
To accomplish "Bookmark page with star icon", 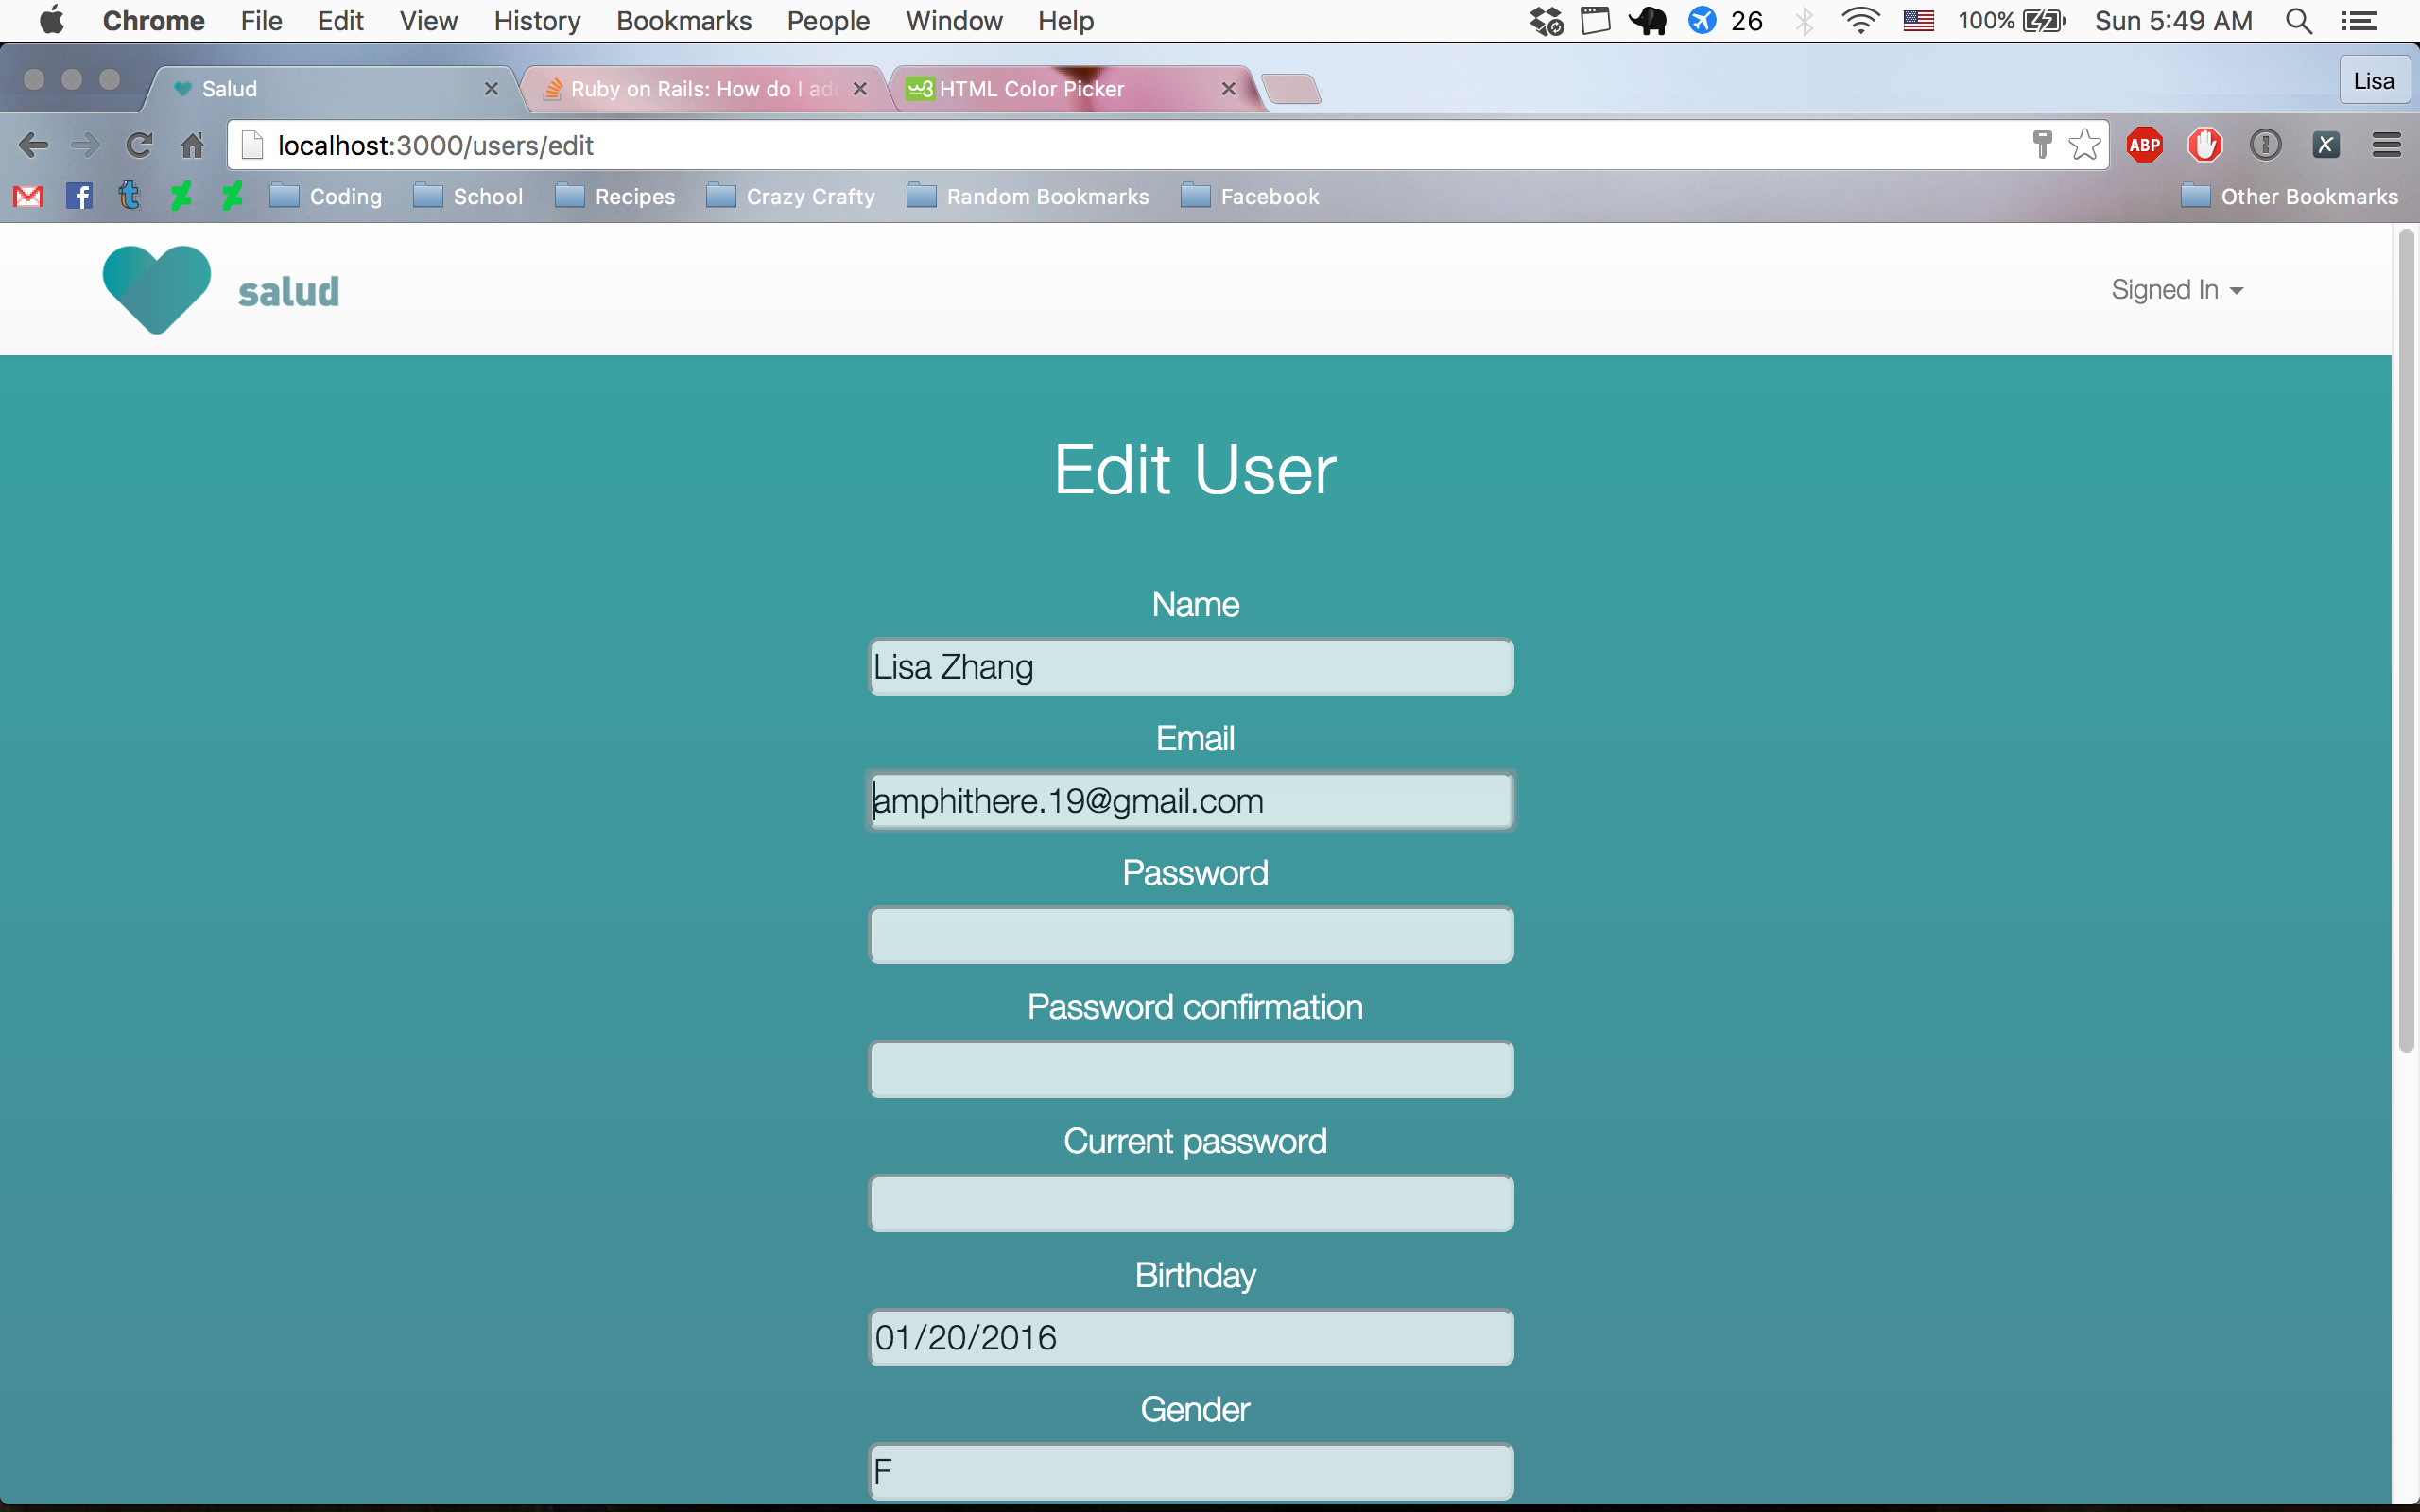I will (x=2084, y=145).
